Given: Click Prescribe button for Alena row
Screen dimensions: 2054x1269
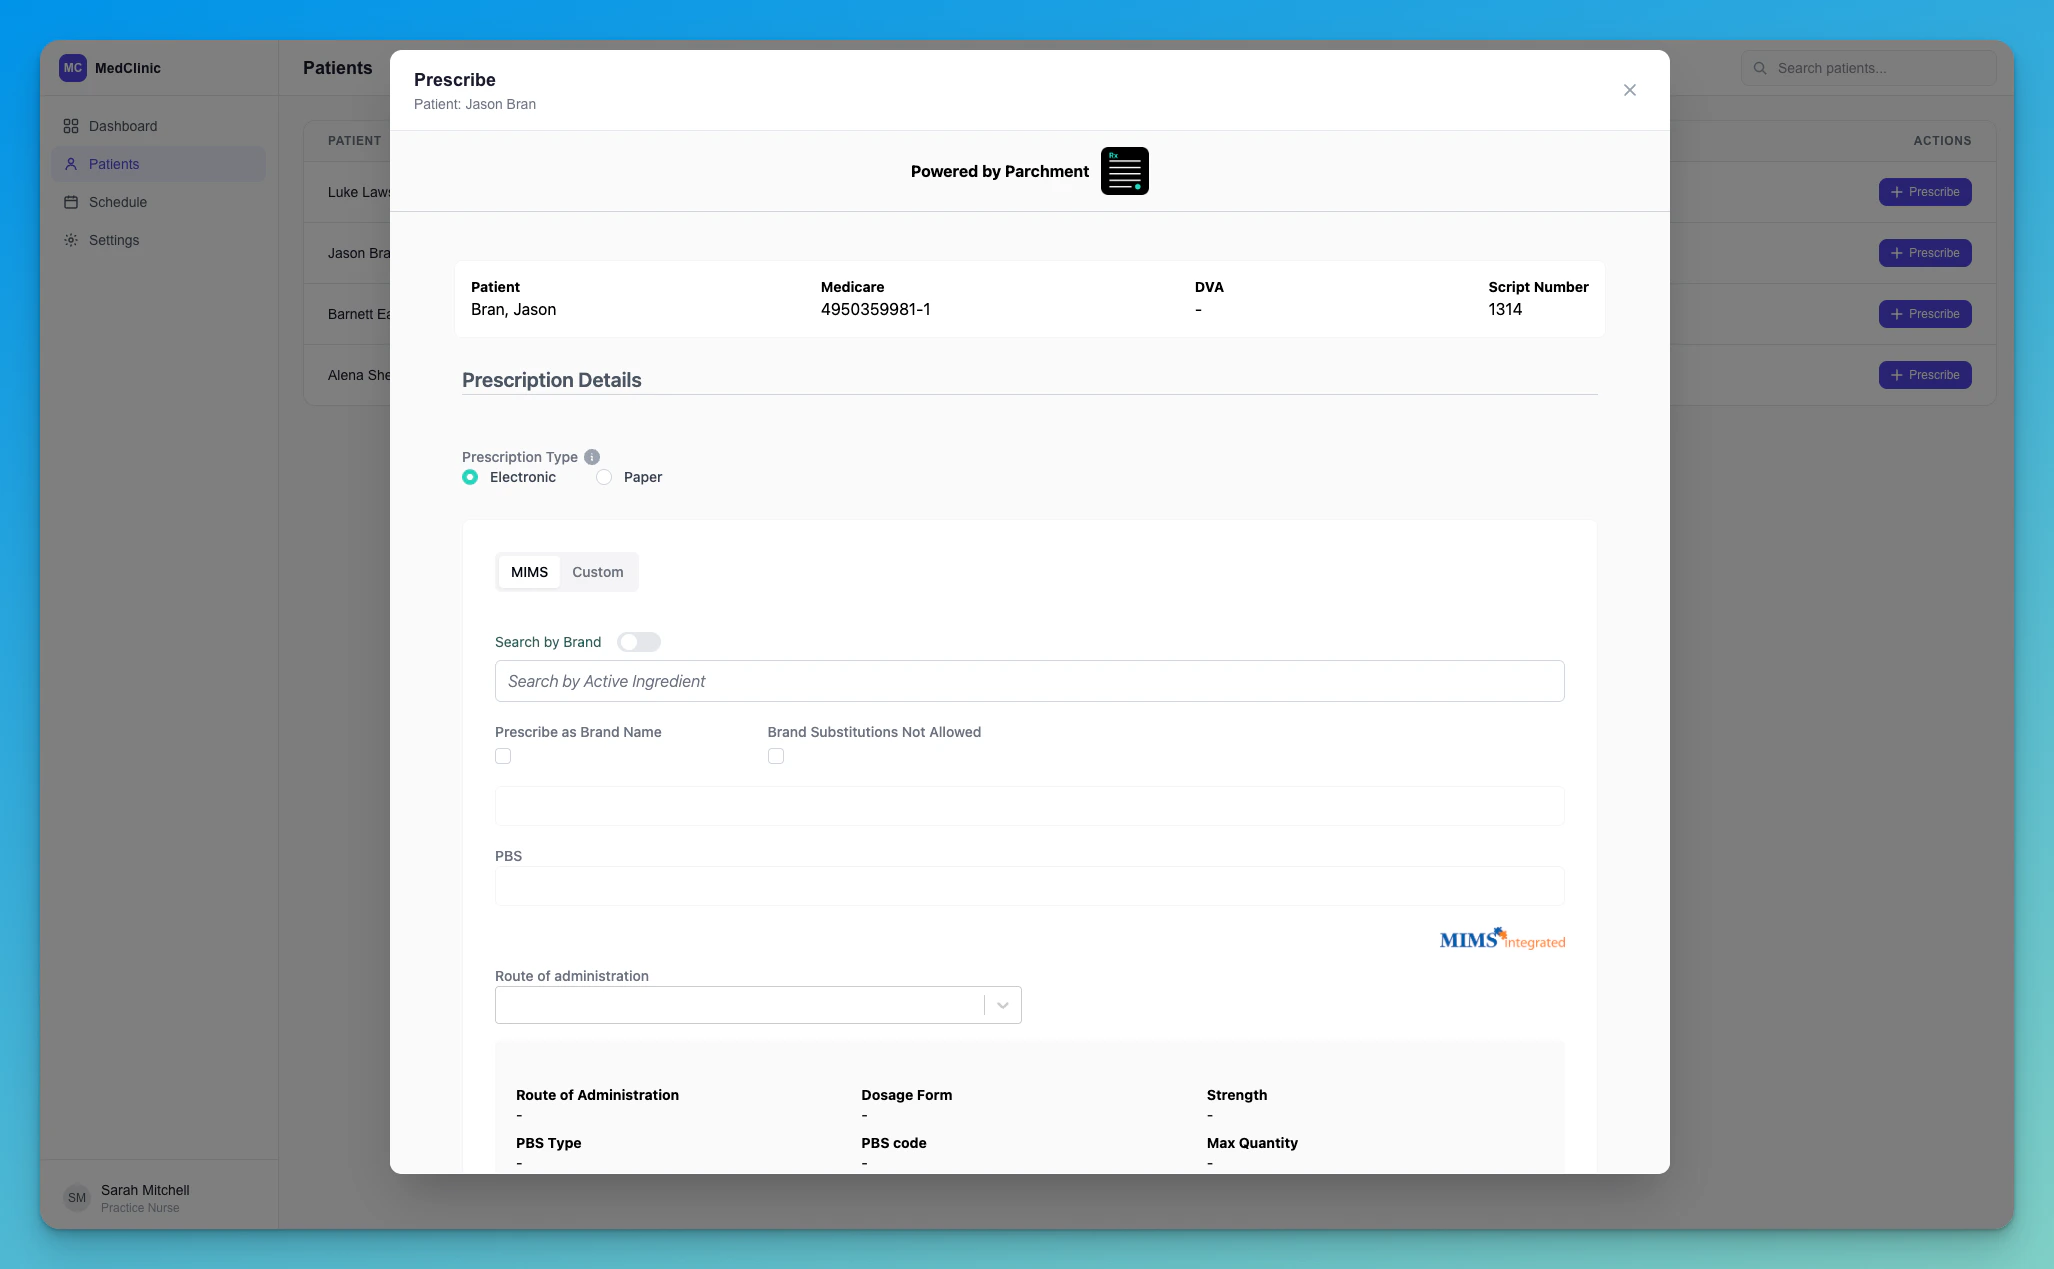Looking at the screenshot, I should click(1924, 375).
